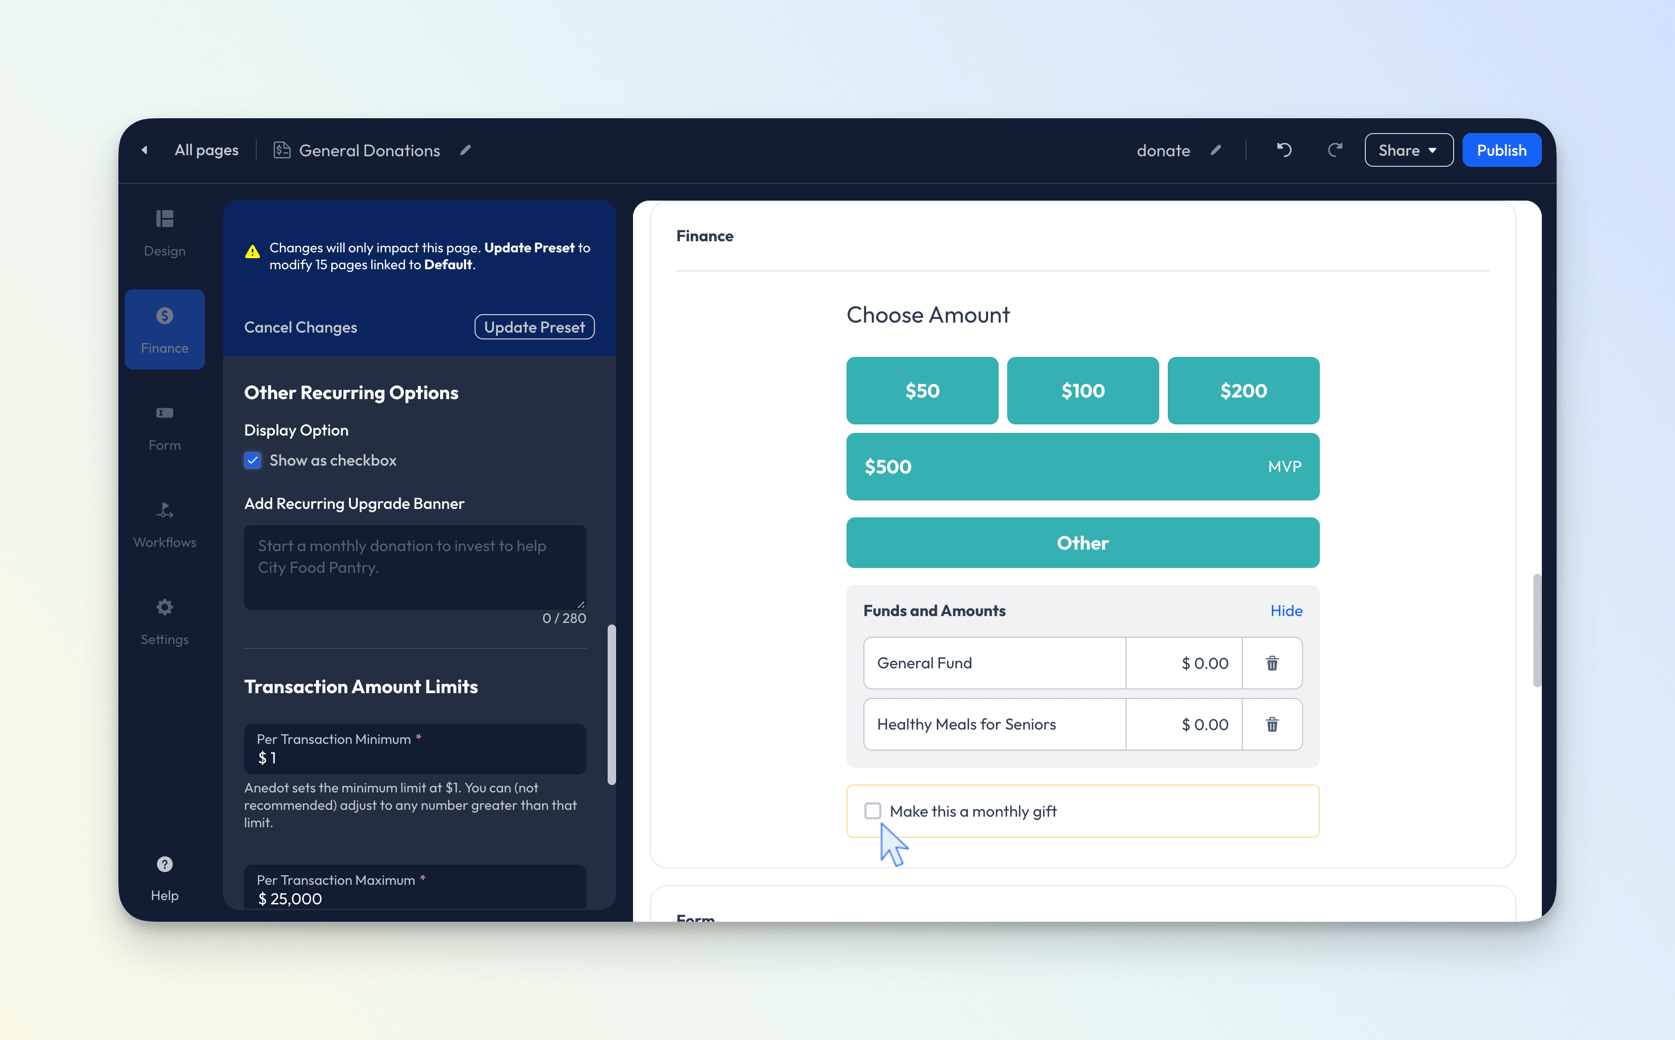
Task: Go back to All pages
Action: 206,150
